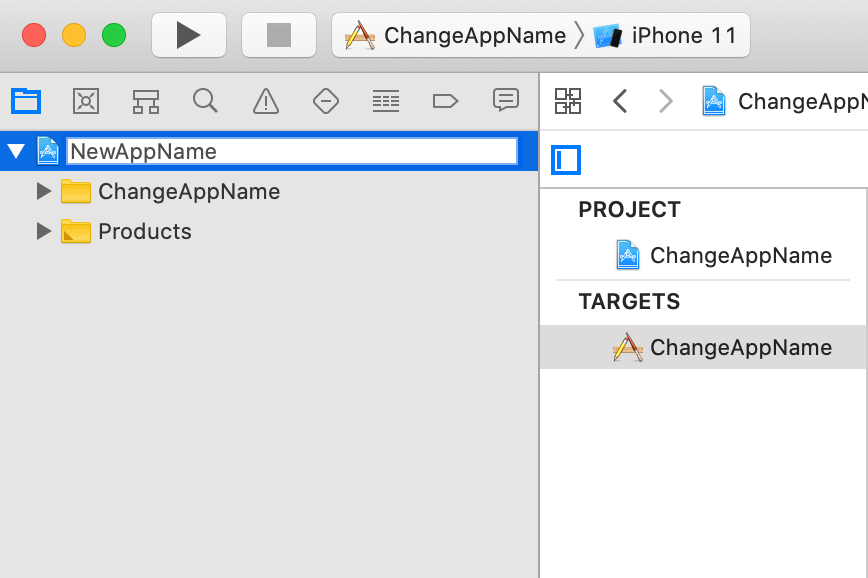Select the ChangeAppName scheme in toolbar
The height and width of the screenshot is (578, 868).
(x=455, y=35)
